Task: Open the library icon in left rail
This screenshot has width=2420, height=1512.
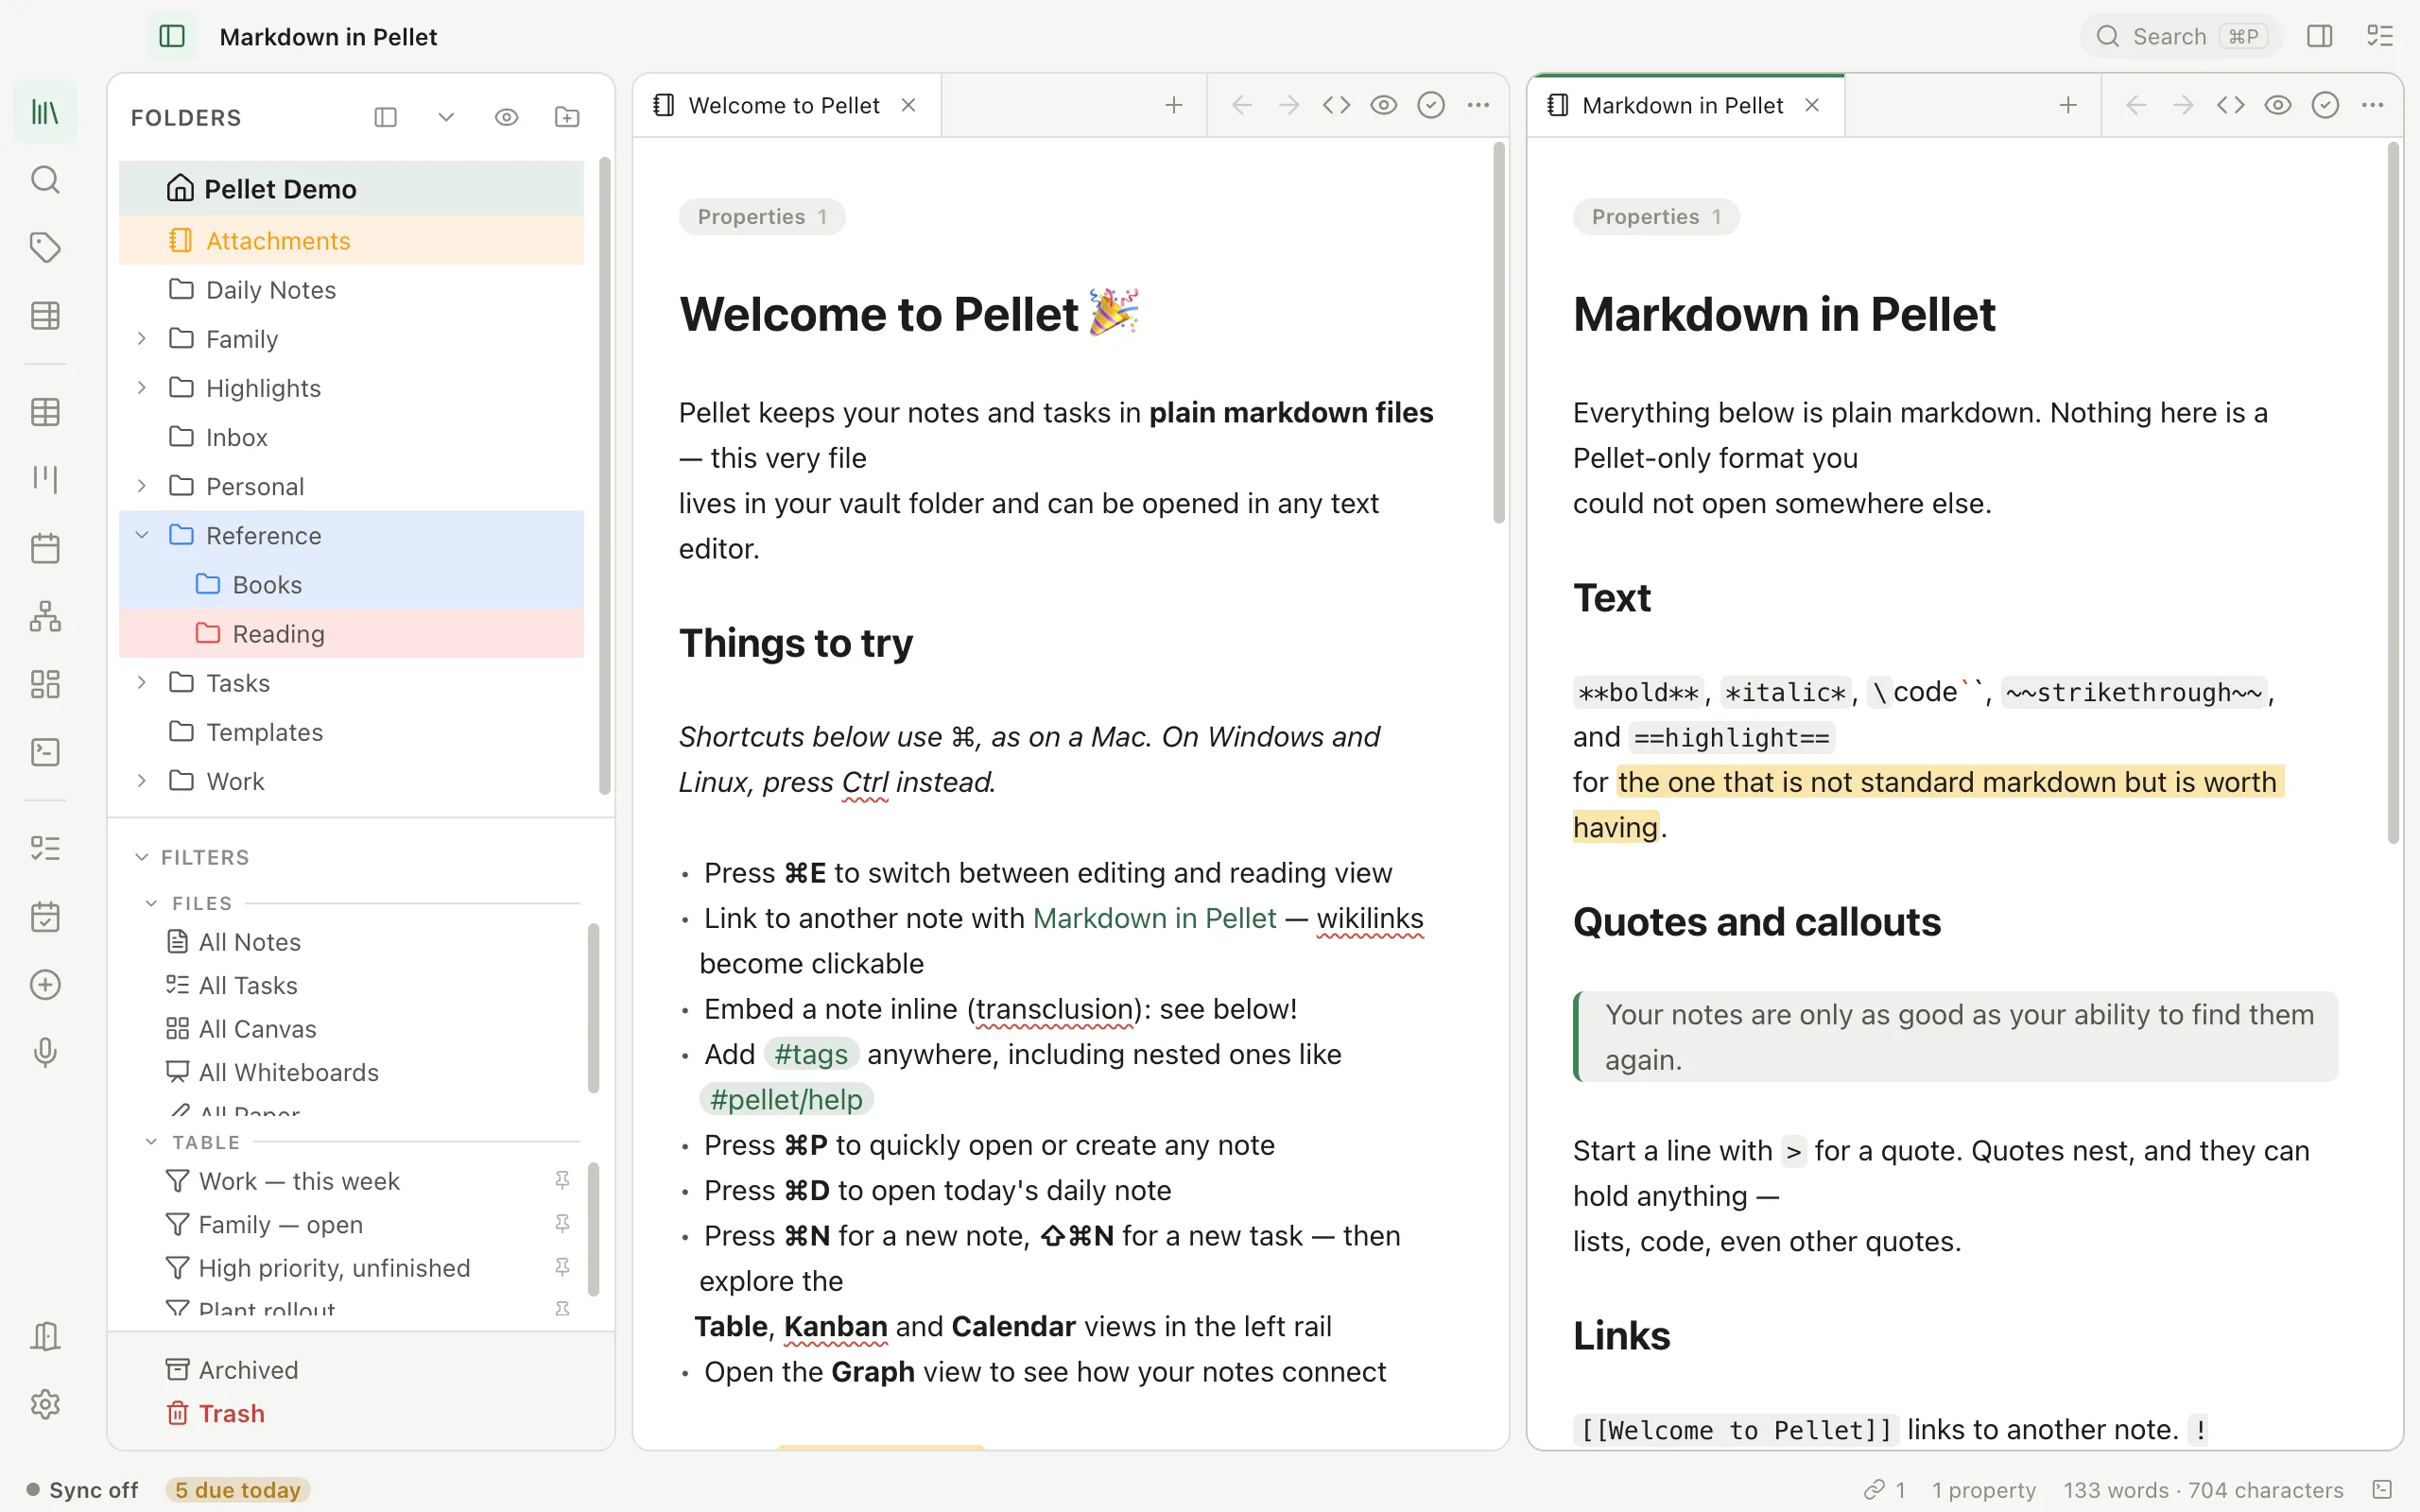Action: 45,112
